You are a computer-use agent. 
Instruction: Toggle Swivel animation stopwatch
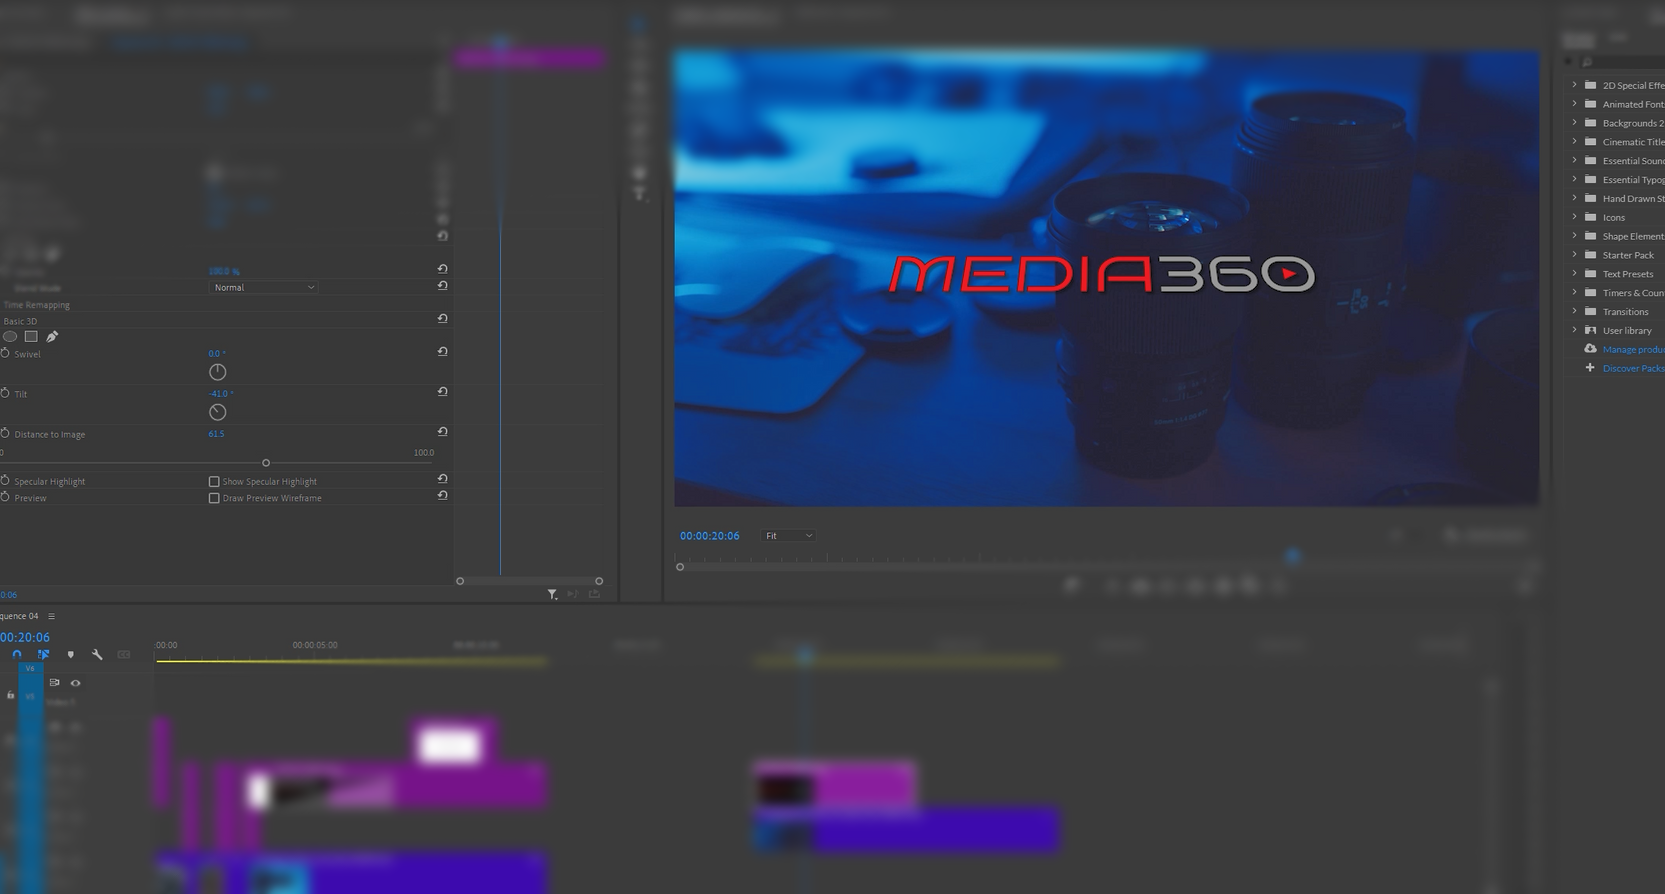click(x=5, y=354)
